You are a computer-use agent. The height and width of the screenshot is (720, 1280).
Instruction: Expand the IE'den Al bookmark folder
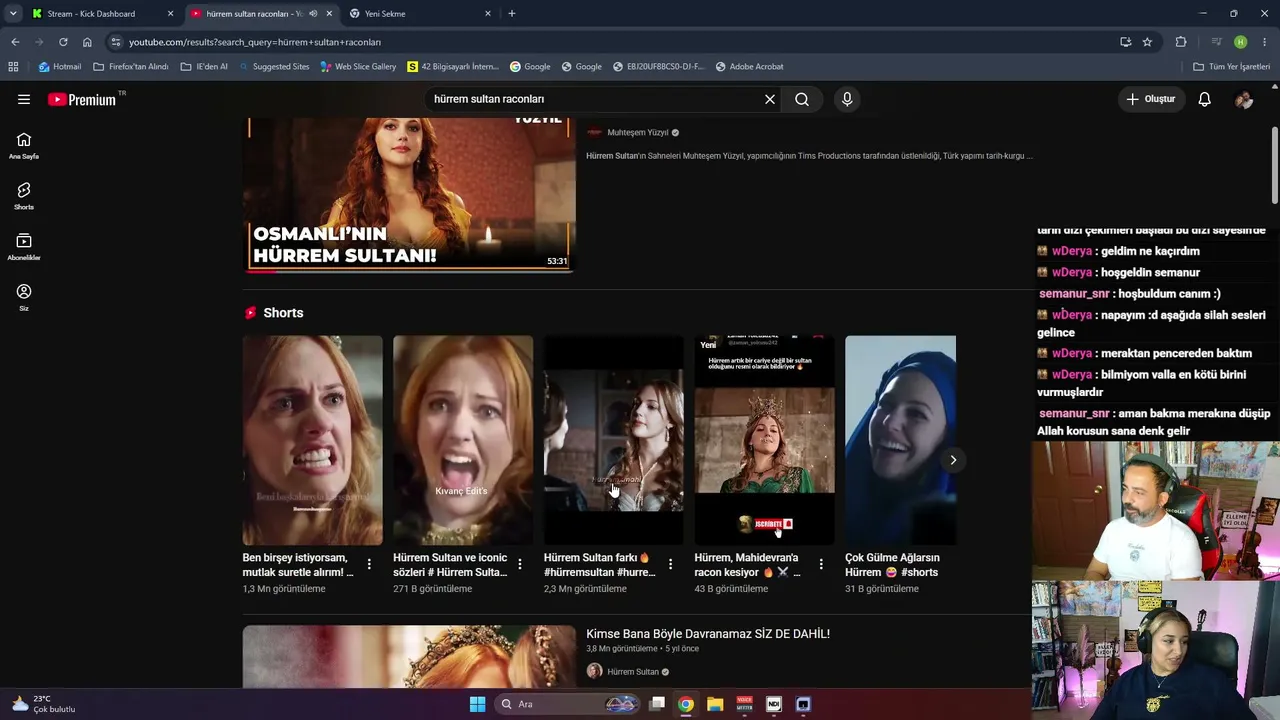tap(204, 67)
